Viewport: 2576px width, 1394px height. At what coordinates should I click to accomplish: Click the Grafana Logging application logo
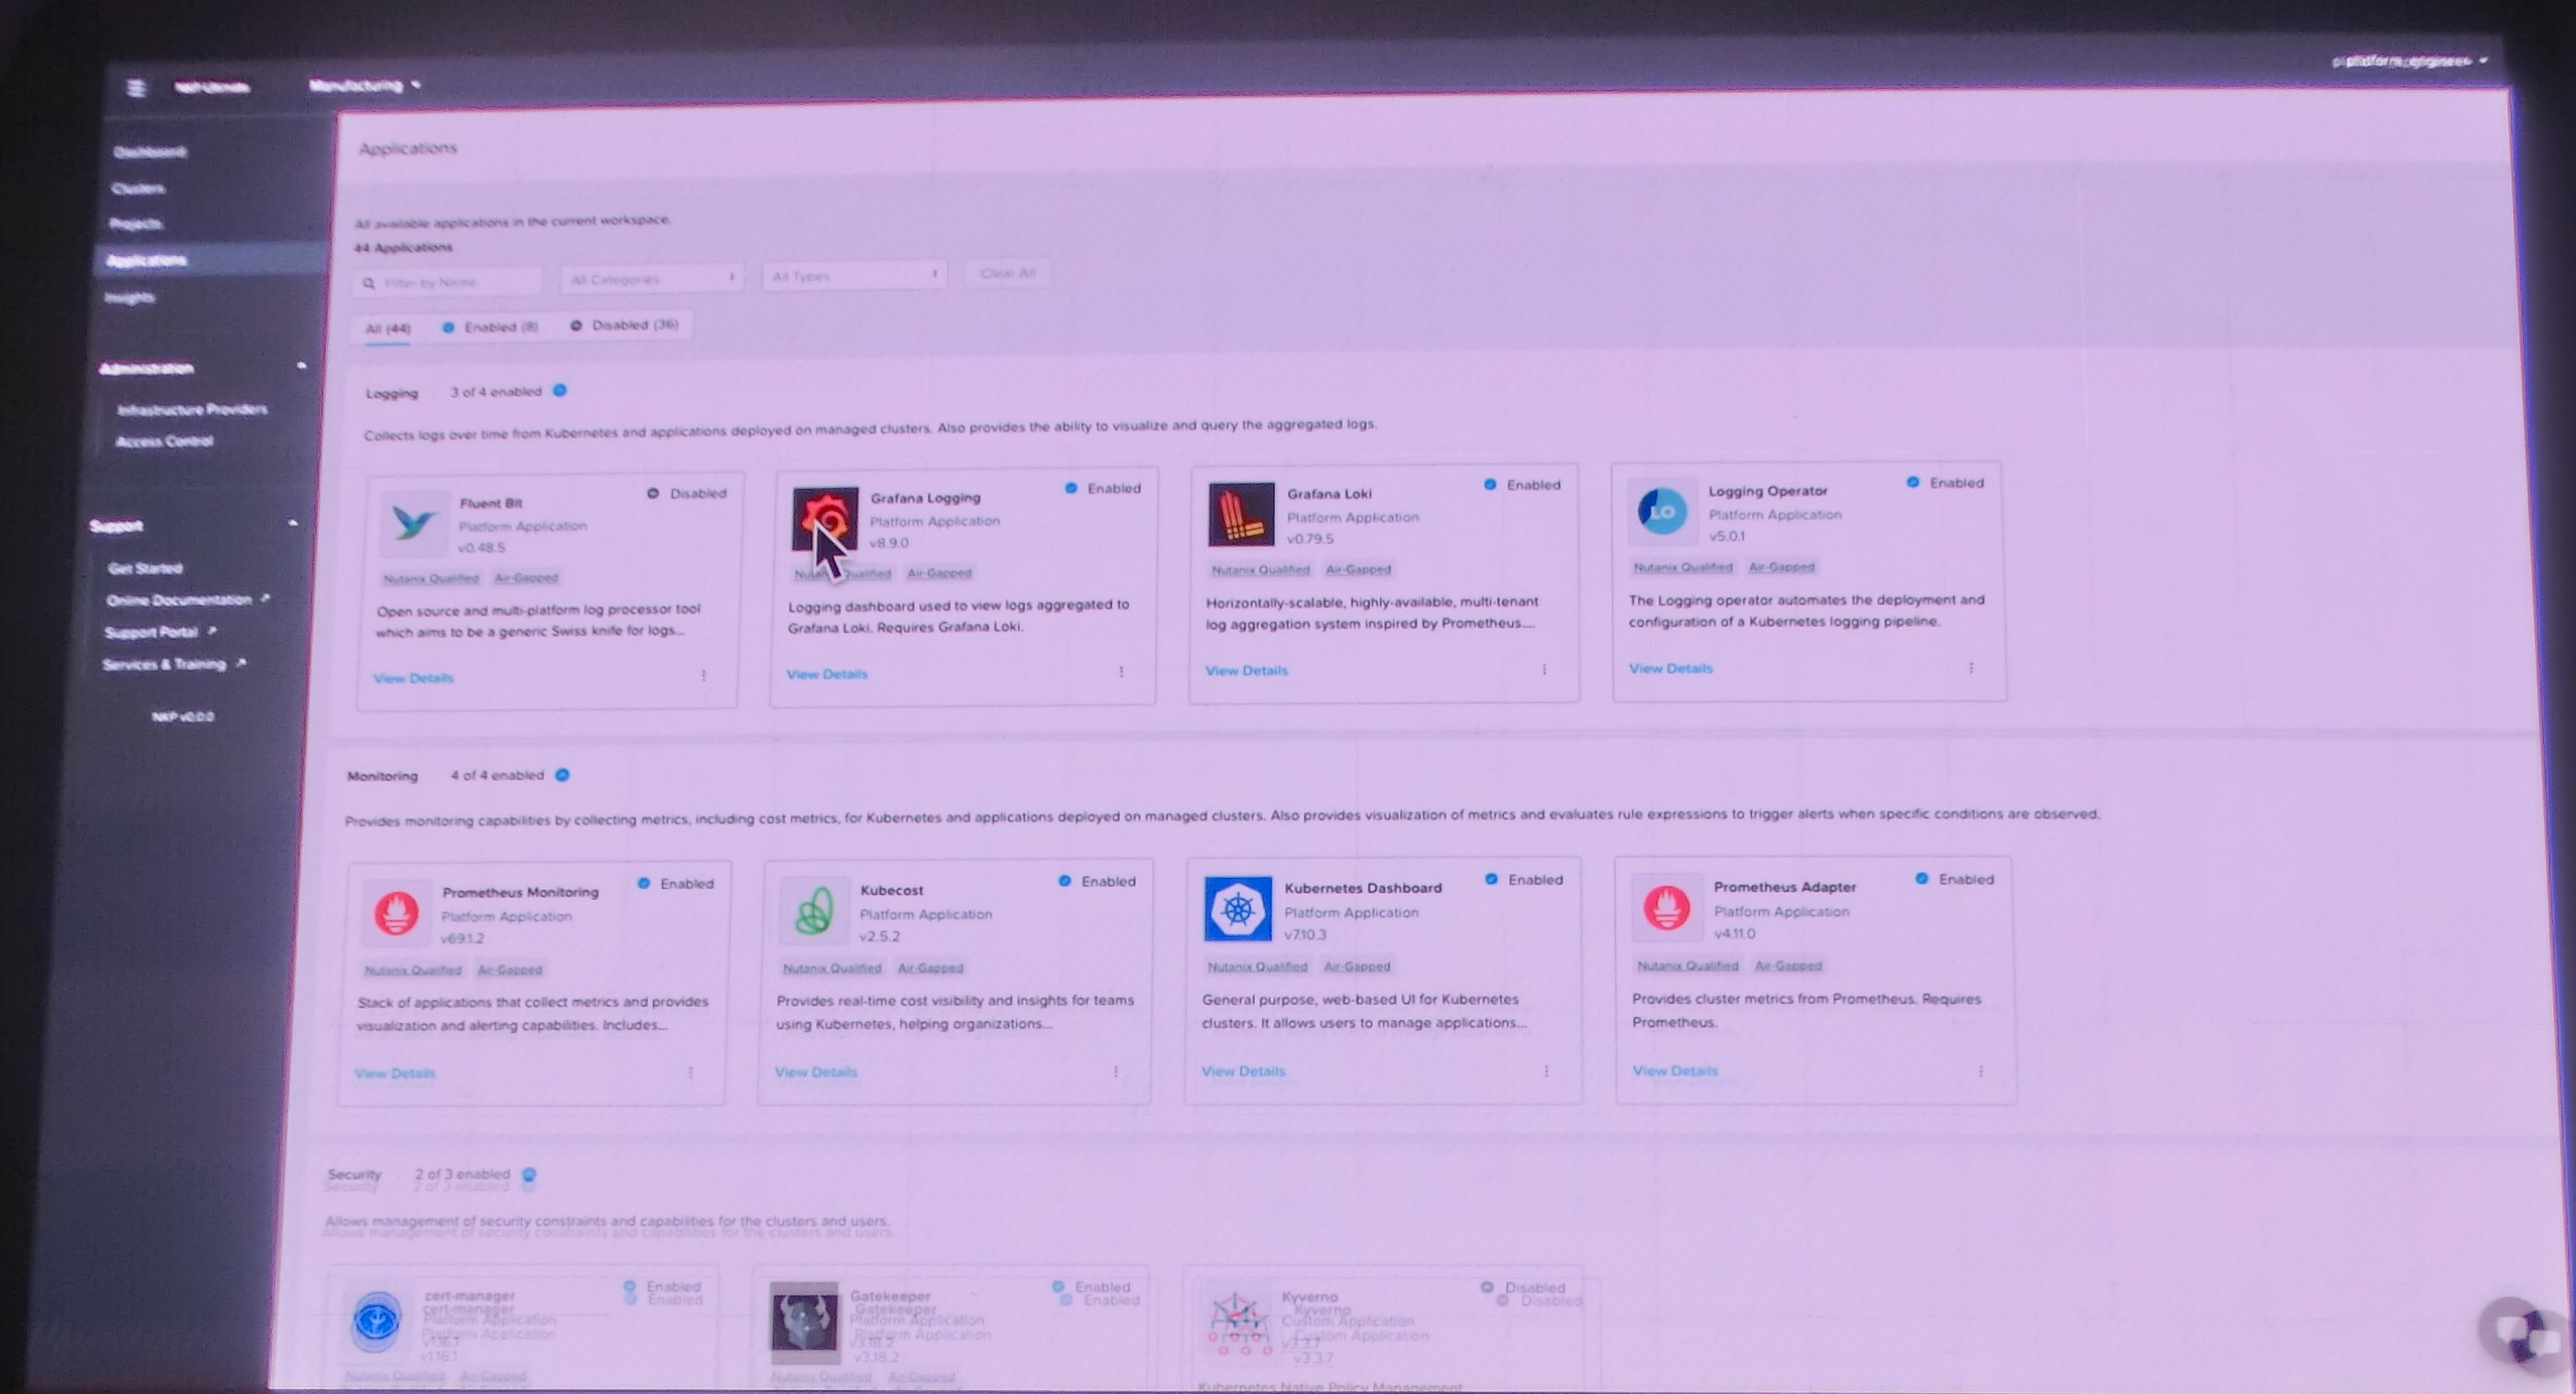[825, 519]
